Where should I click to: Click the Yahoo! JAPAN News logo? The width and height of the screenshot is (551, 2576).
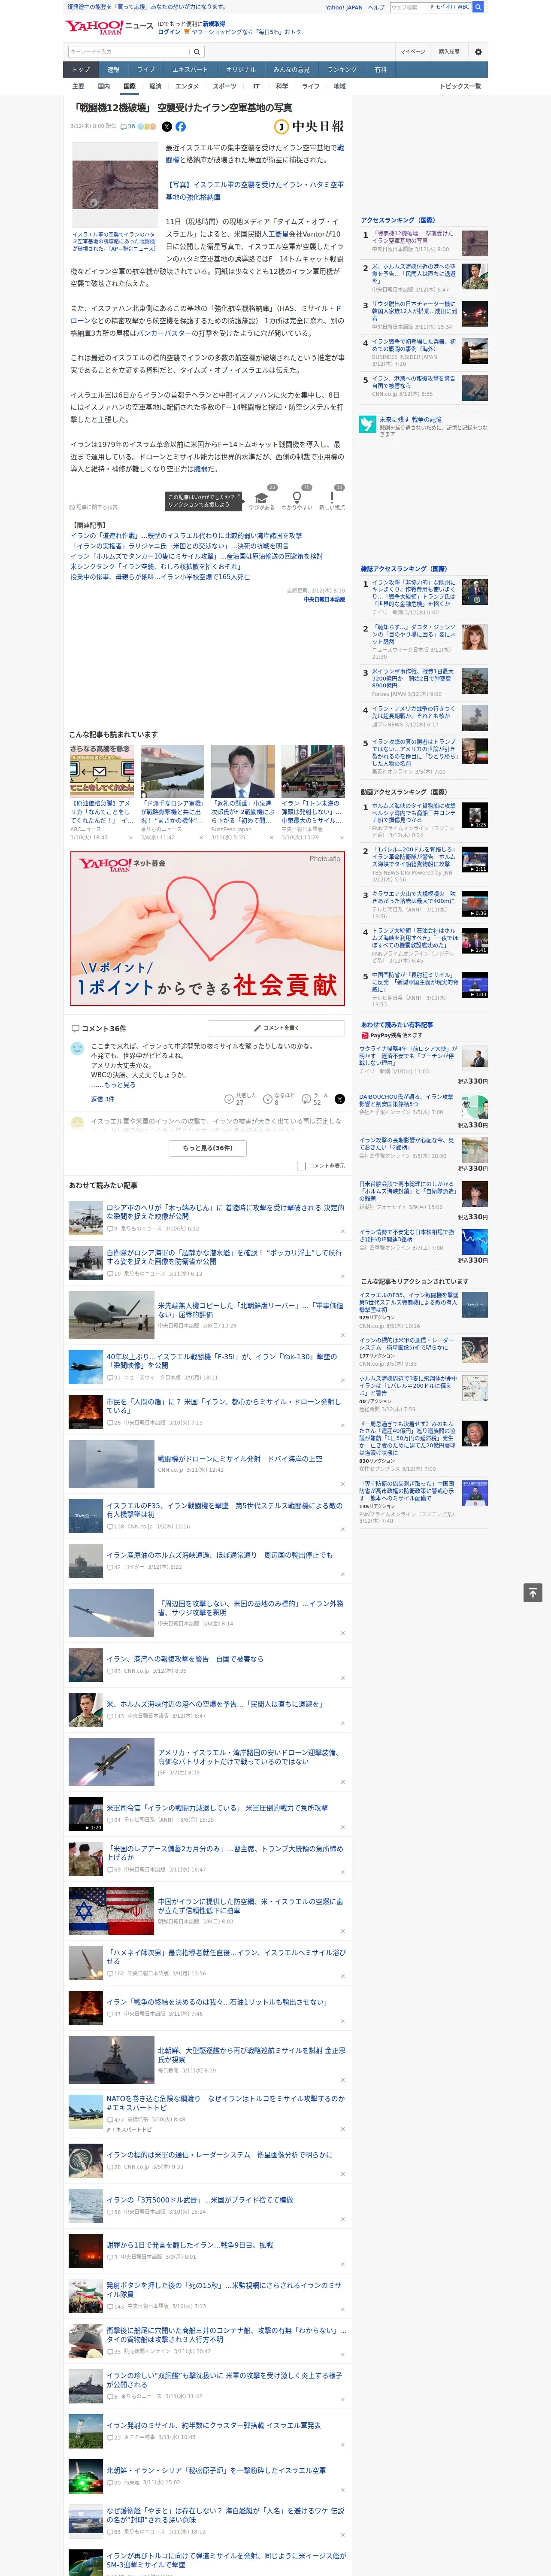109,27
